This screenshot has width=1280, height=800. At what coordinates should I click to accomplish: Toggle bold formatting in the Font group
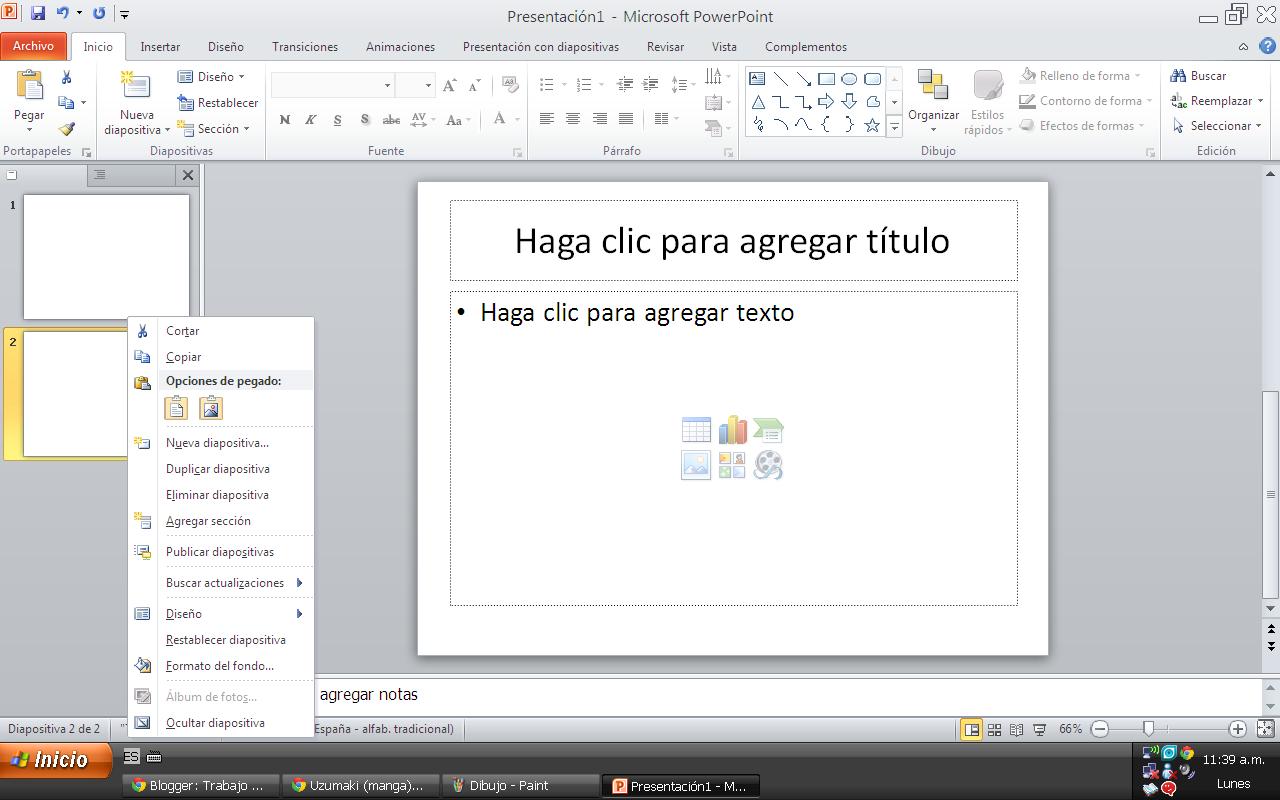coord(285,119)
